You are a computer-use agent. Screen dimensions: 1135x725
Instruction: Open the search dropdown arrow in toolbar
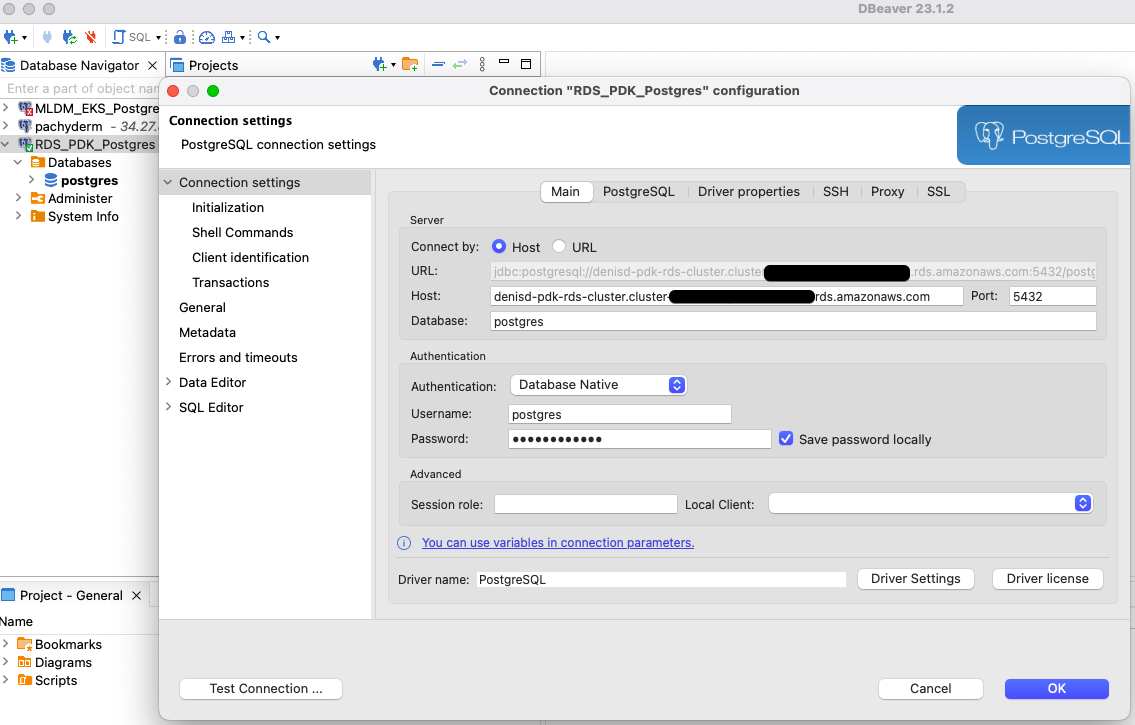point(277,38)
